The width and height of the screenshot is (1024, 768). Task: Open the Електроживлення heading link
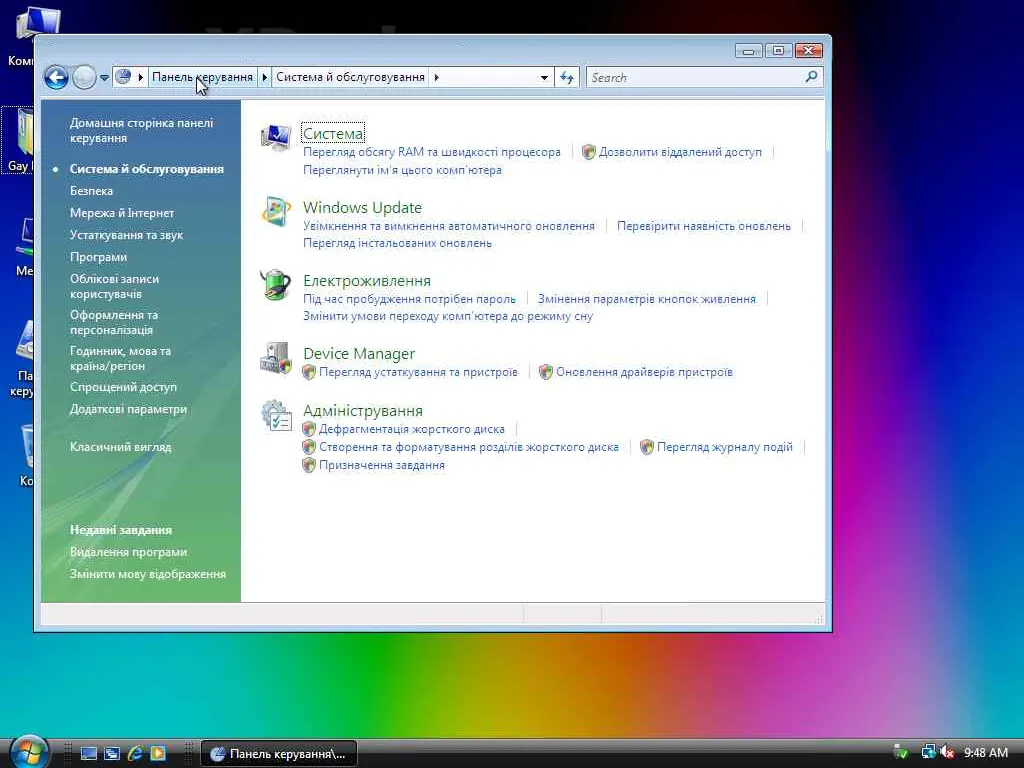pyautogui.click(x=367, y=281)
